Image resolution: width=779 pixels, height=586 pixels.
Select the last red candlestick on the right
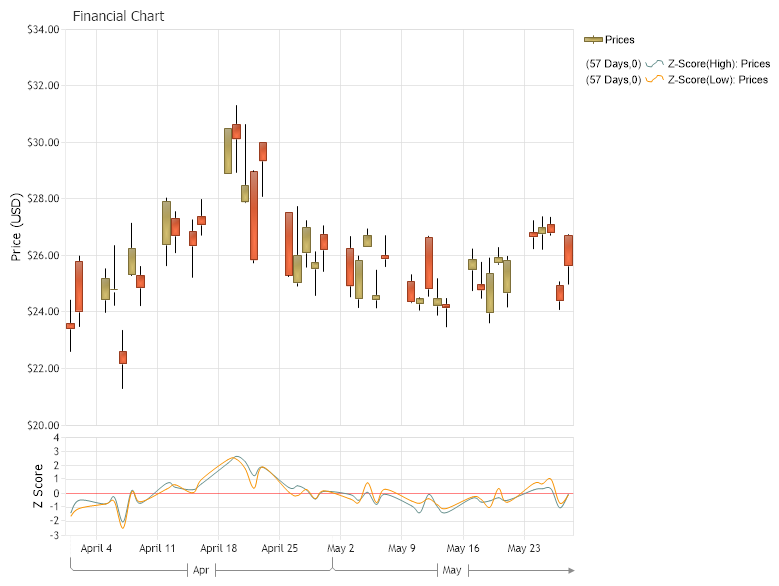tap(568, 250)
